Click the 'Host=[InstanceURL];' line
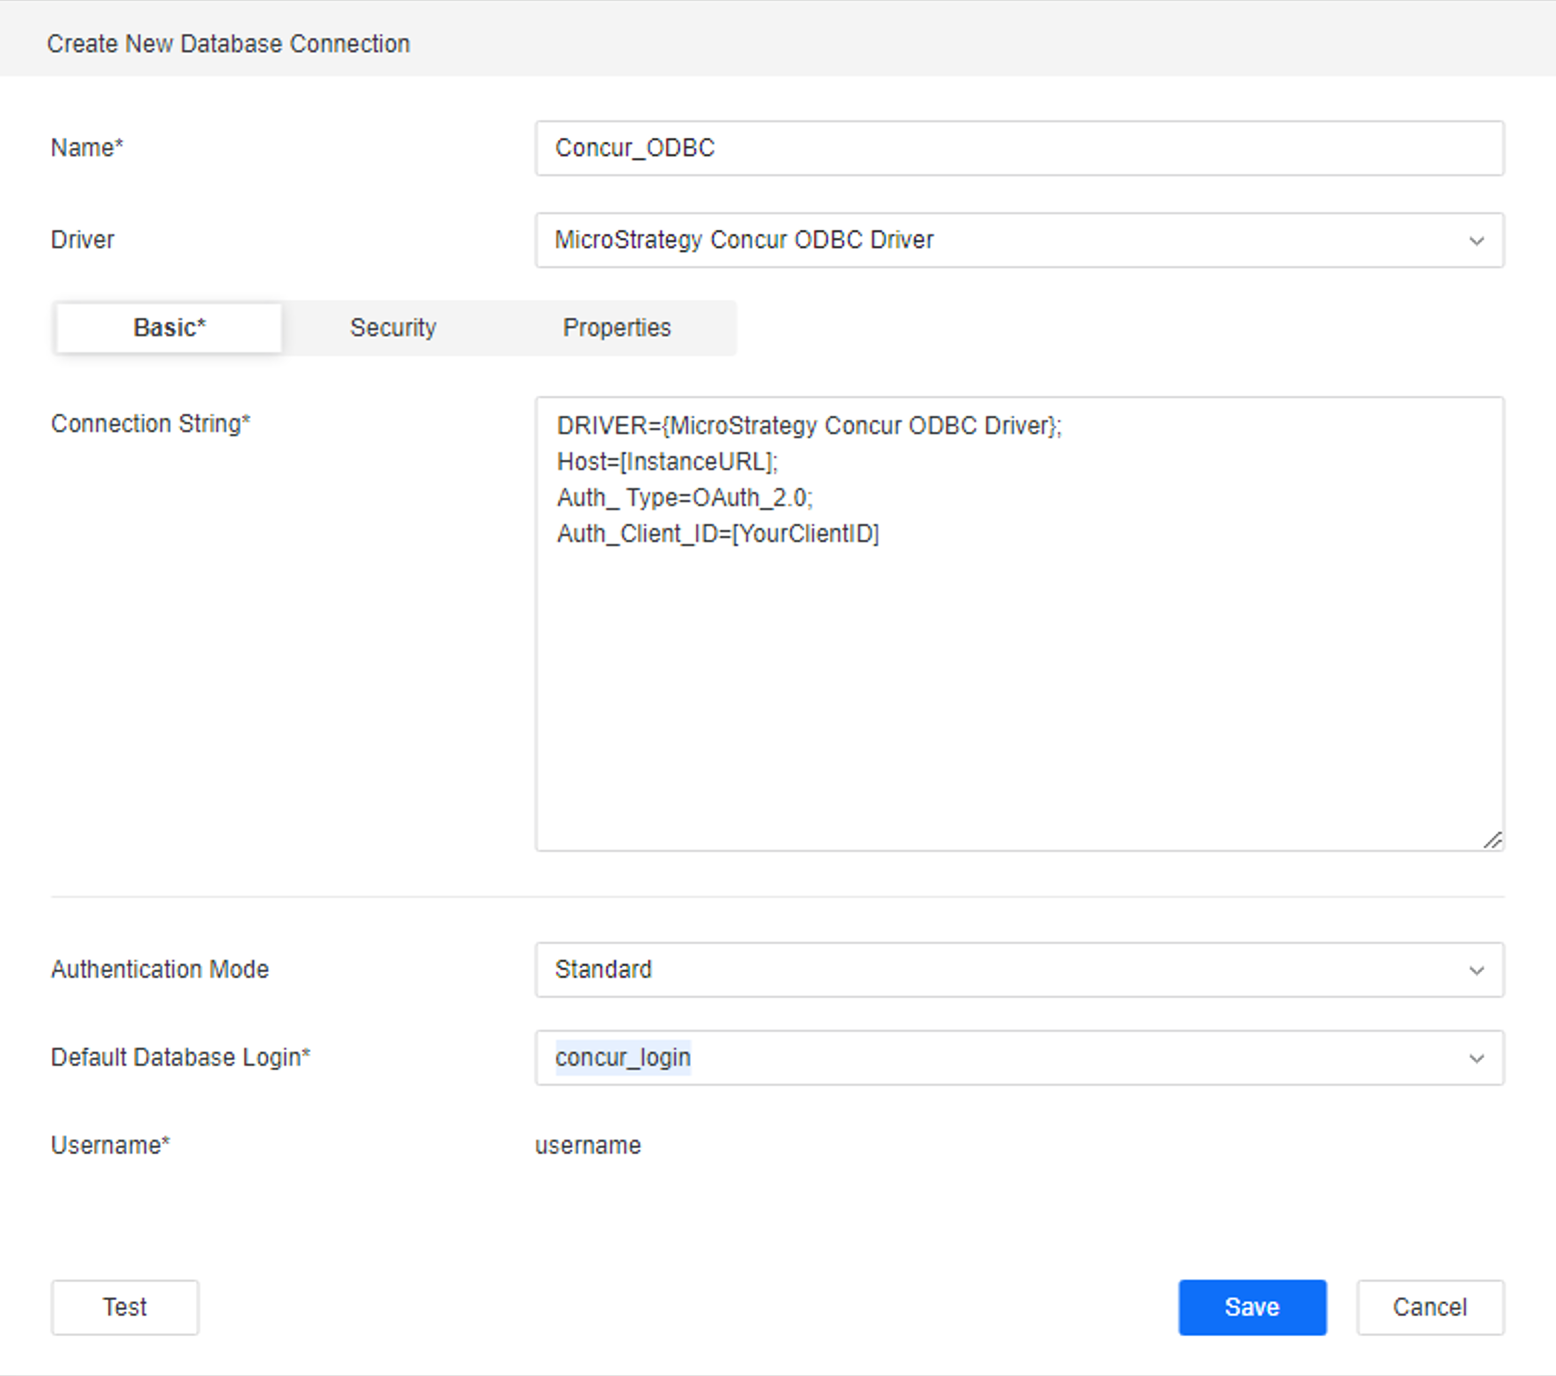This screenshot has width=1556, height=1376. click(x=667, y=462)
